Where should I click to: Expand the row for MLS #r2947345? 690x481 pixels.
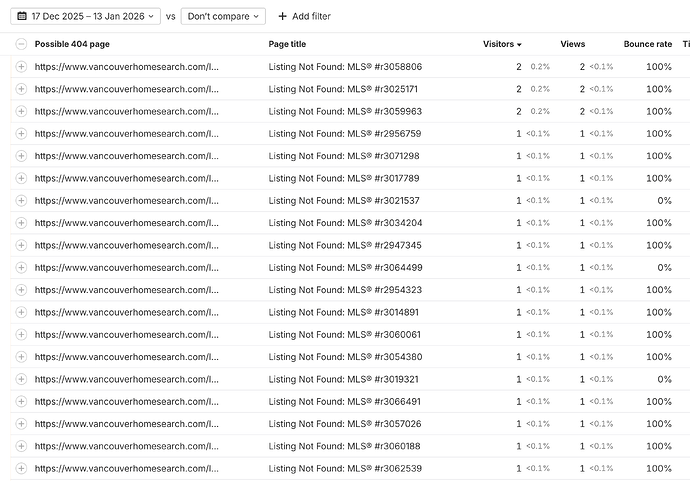coord(21,245)
